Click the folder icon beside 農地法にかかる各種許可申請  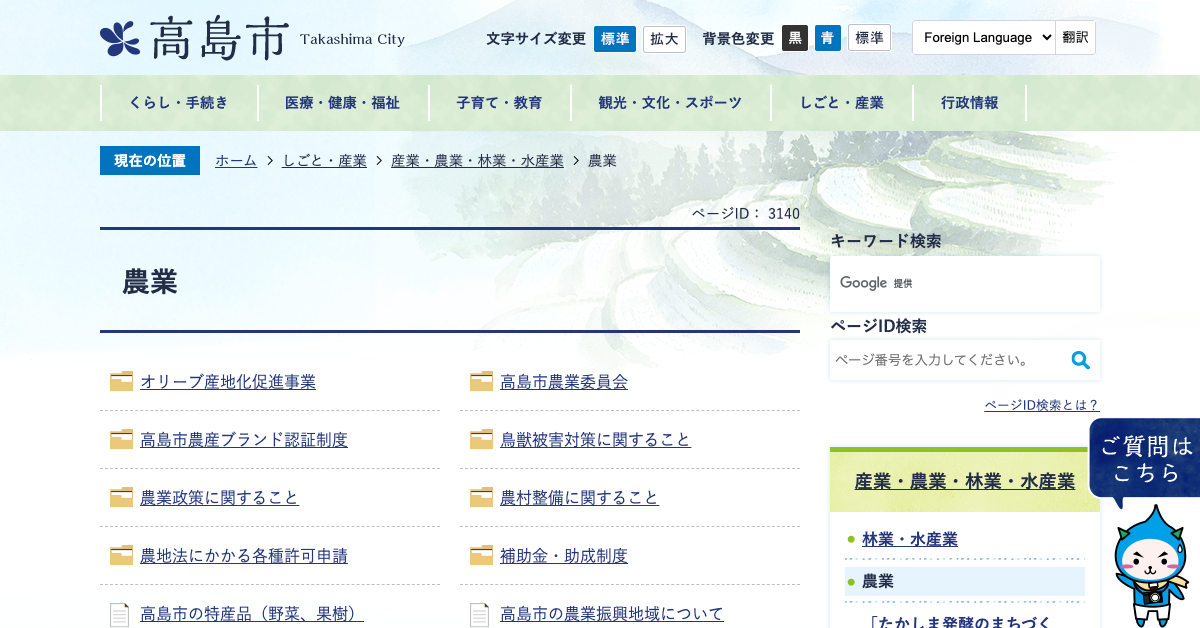[121, 555]
